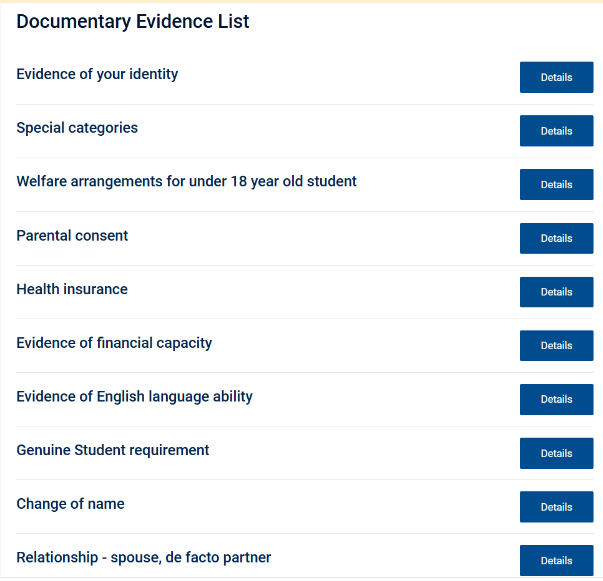Select Evidence of English language ability text
The width and height of the screenshot is (603, 581).
(x=134, y=396)
